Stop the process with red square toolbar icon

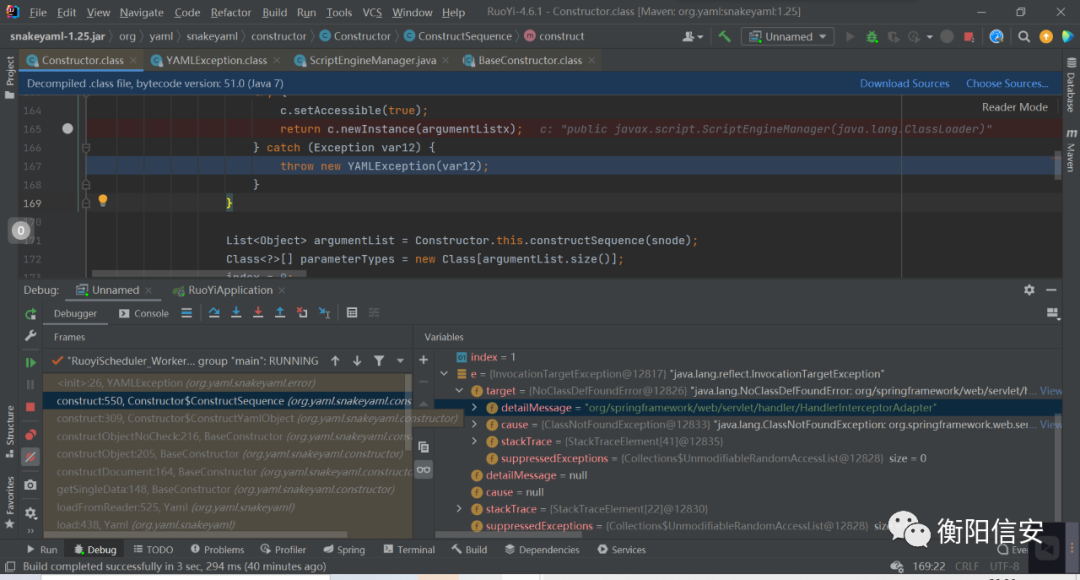(x=969, y=37)
